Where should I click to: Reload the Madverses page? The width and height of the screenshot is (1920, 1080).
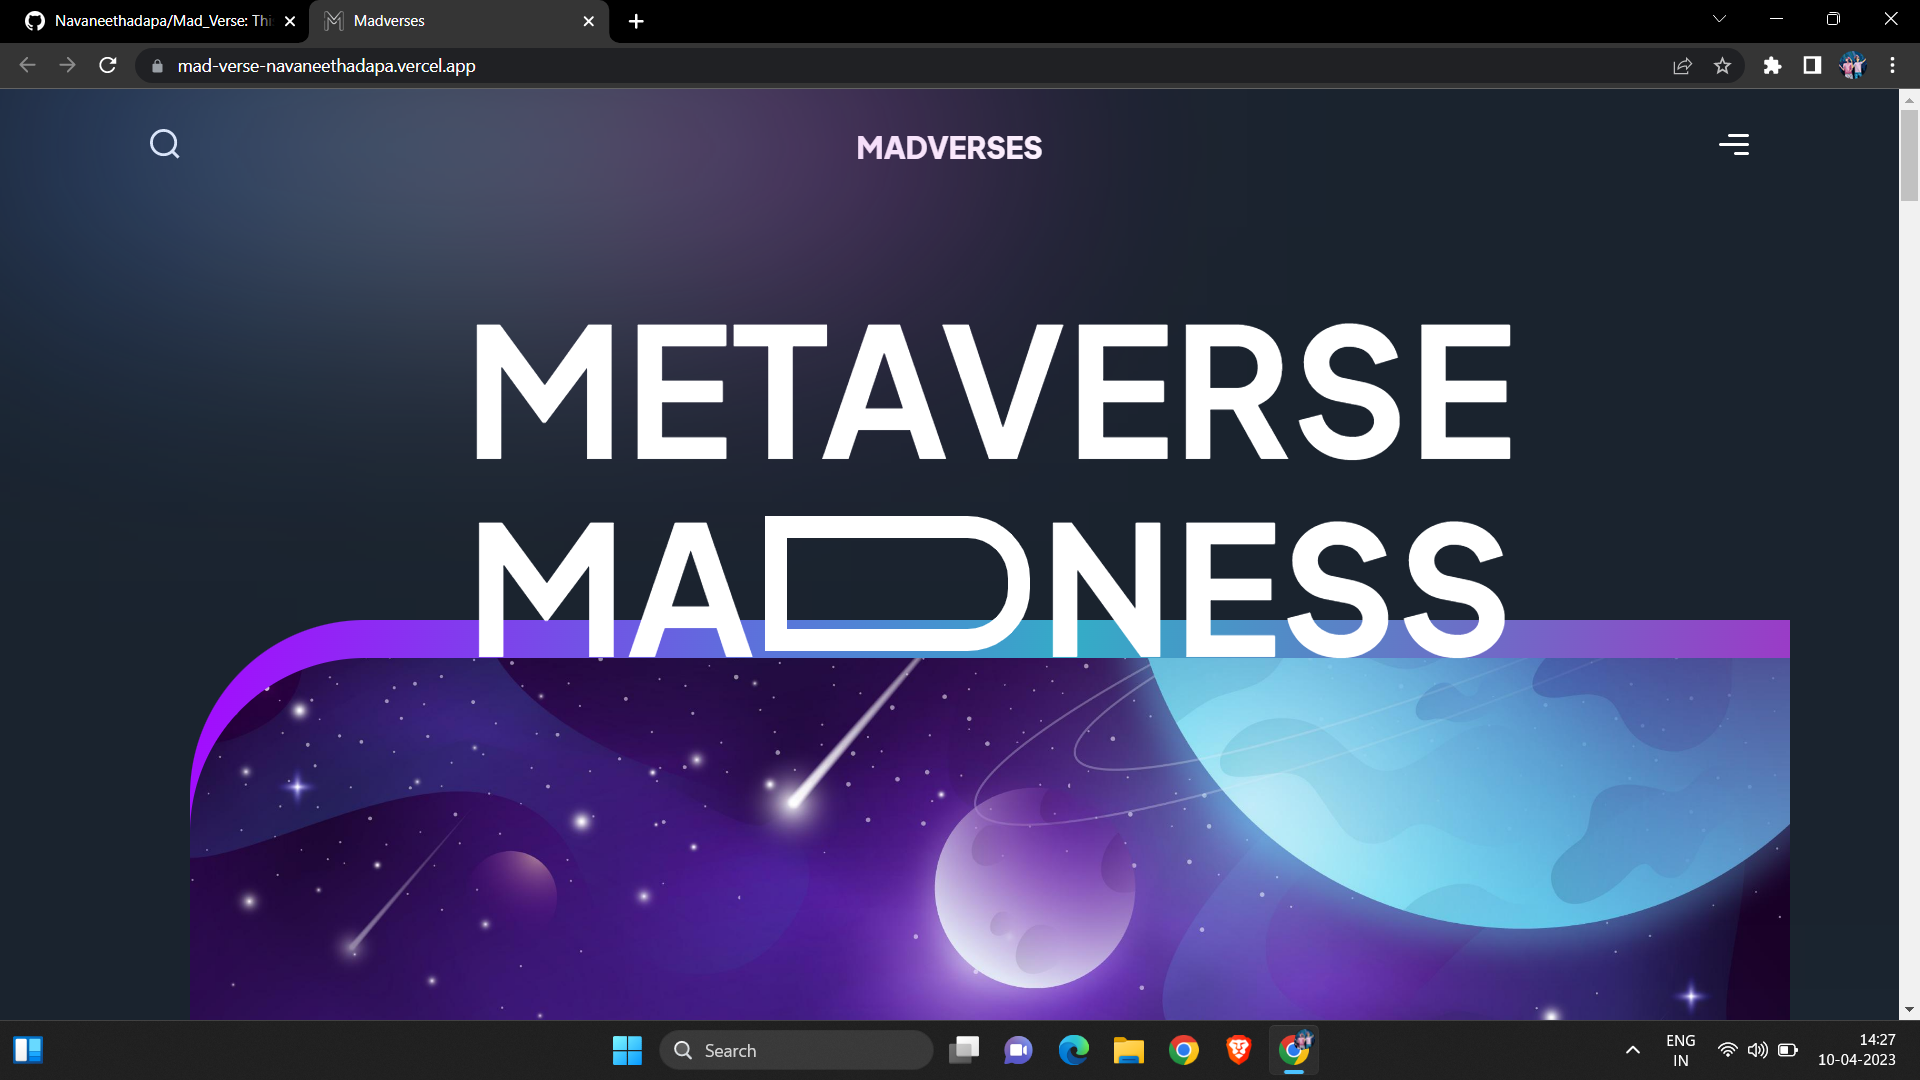pos(107,65)
